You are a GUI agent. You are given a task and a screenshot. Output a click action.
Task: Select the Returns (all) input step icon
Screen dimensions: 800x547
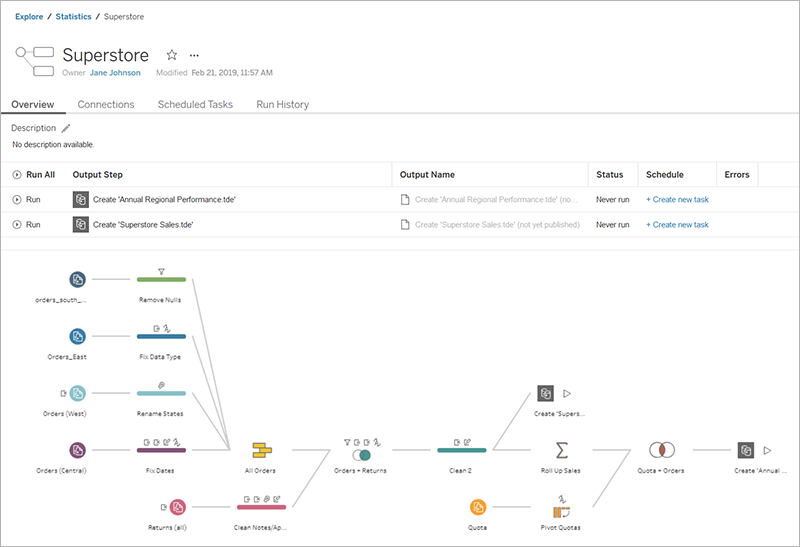click(178, 507)
